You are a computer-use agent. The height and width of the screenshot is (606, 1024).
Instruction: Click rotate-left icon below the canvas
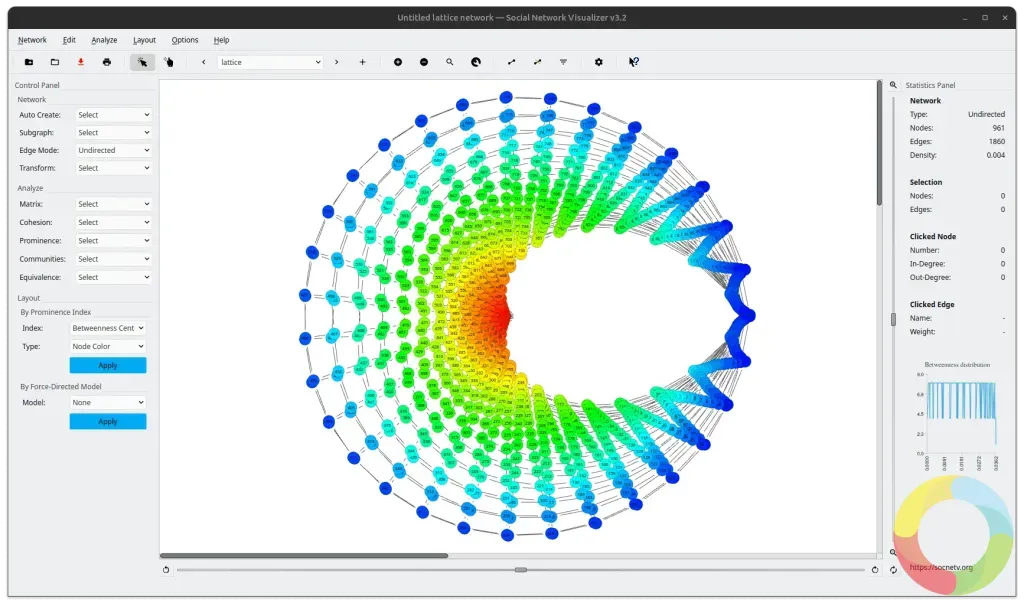pos(166,570)
